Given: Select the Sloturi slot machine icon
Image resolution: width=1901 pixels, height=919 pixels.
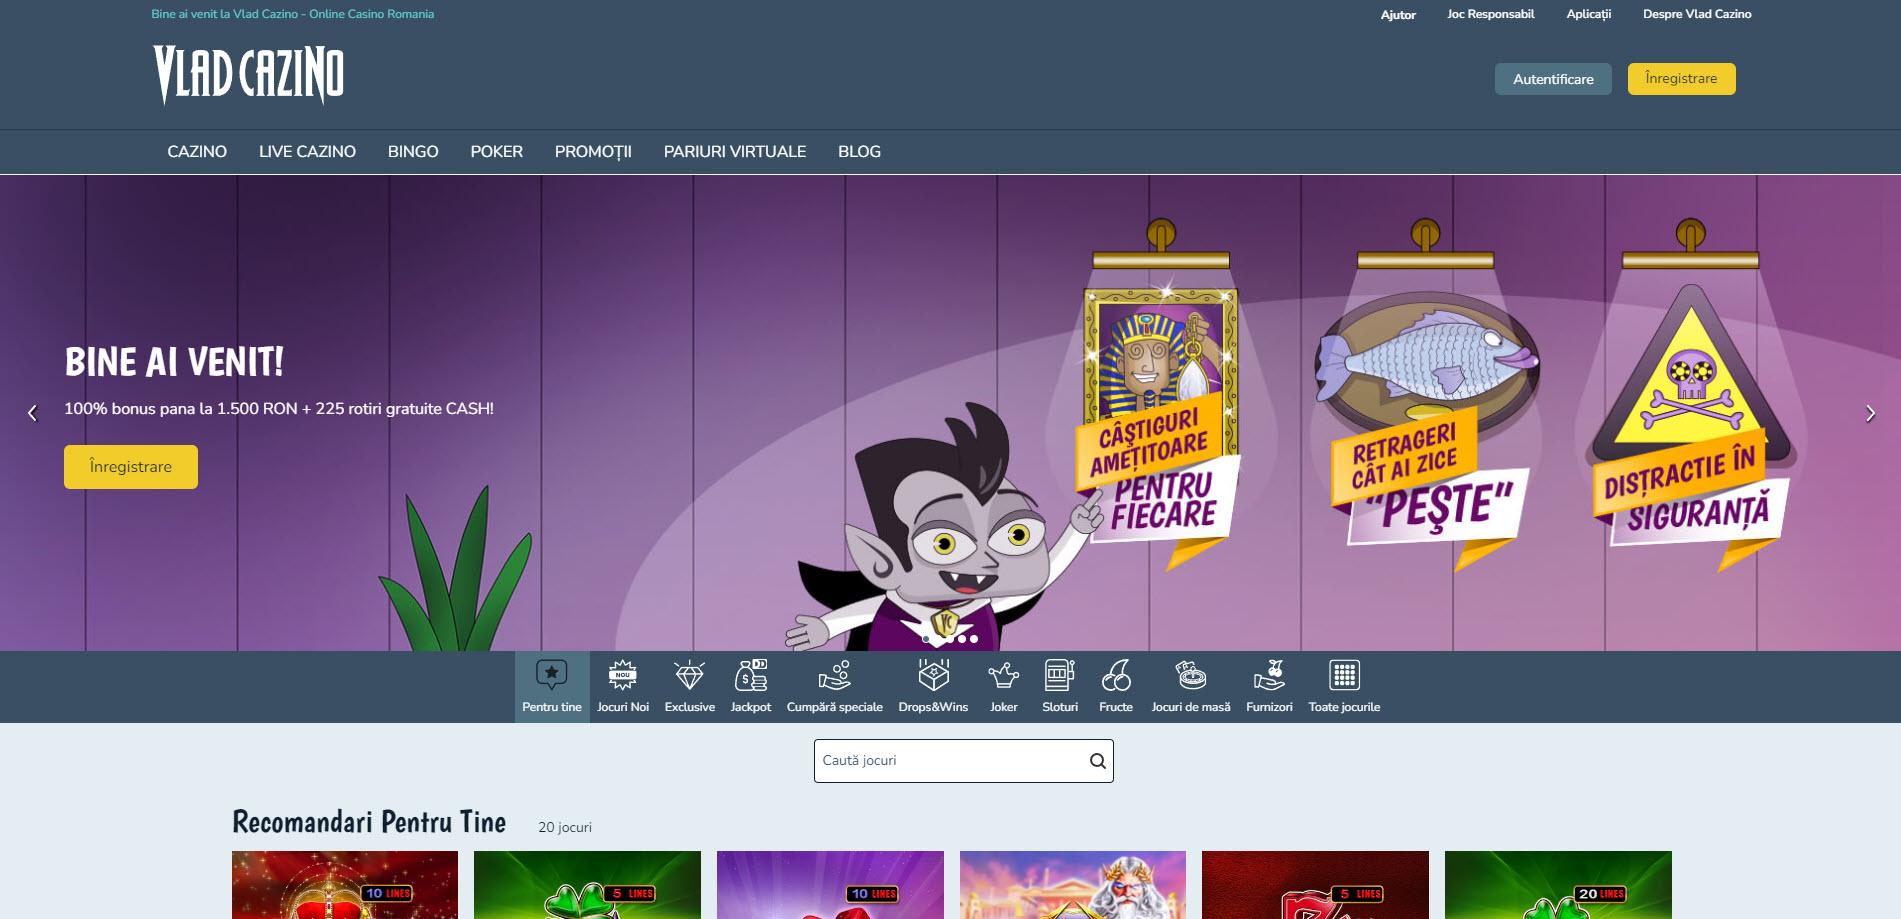Looking at the screenshot, I should coord(1060,675).
